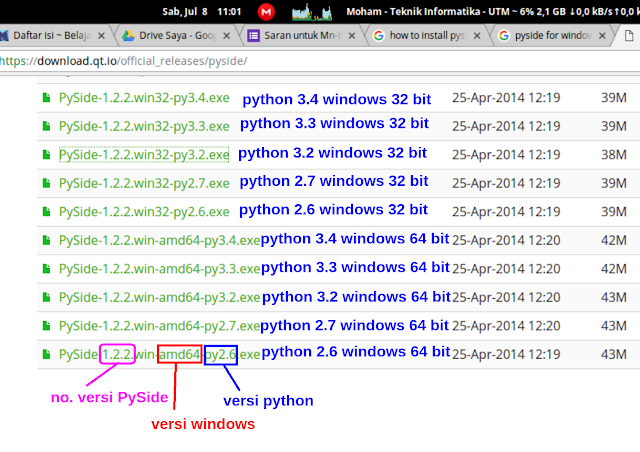Click '25-Apr-2014 12:19' in win32-py2.7 row
The image size is (640, 452).
pyautogui.click(x=506, y=183)
